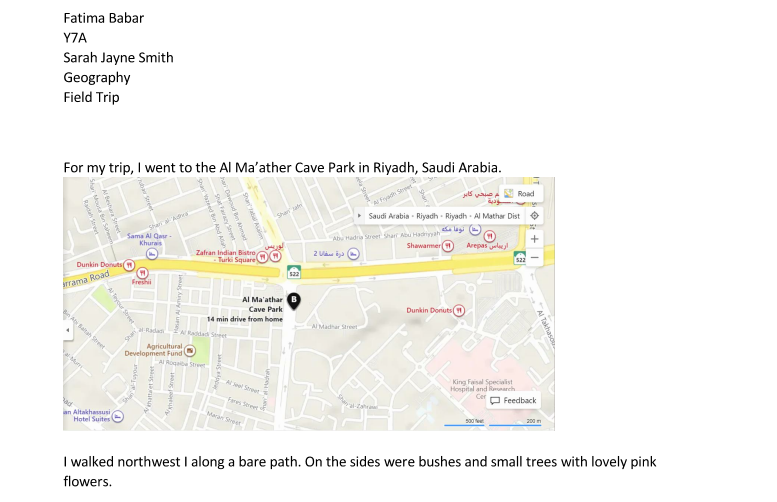This screenshot has height=502, width=777.
Task: Click the Altakhassusi Hotel Suites bed icon
Action: (118, 416)
